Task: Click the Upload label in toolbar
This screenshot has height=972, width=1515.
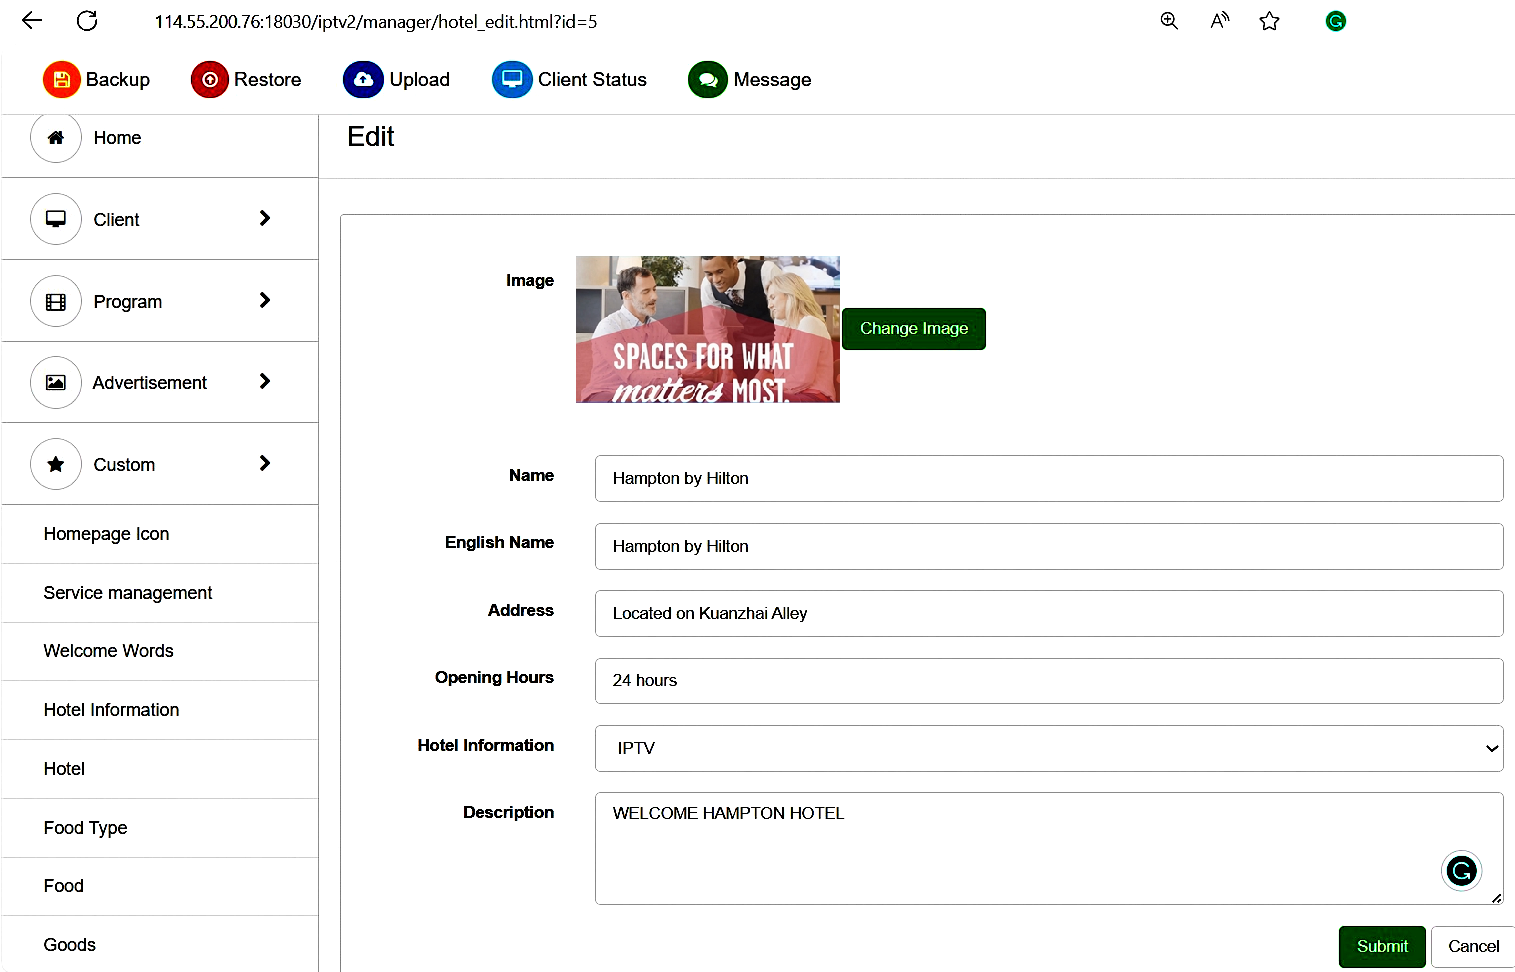Action: 420,79
